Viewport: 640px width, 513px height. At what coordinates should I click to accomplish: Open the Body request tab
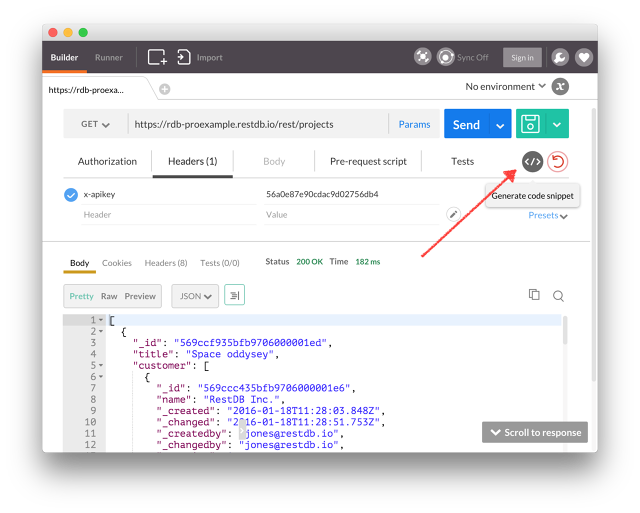(x=274, y=162)
